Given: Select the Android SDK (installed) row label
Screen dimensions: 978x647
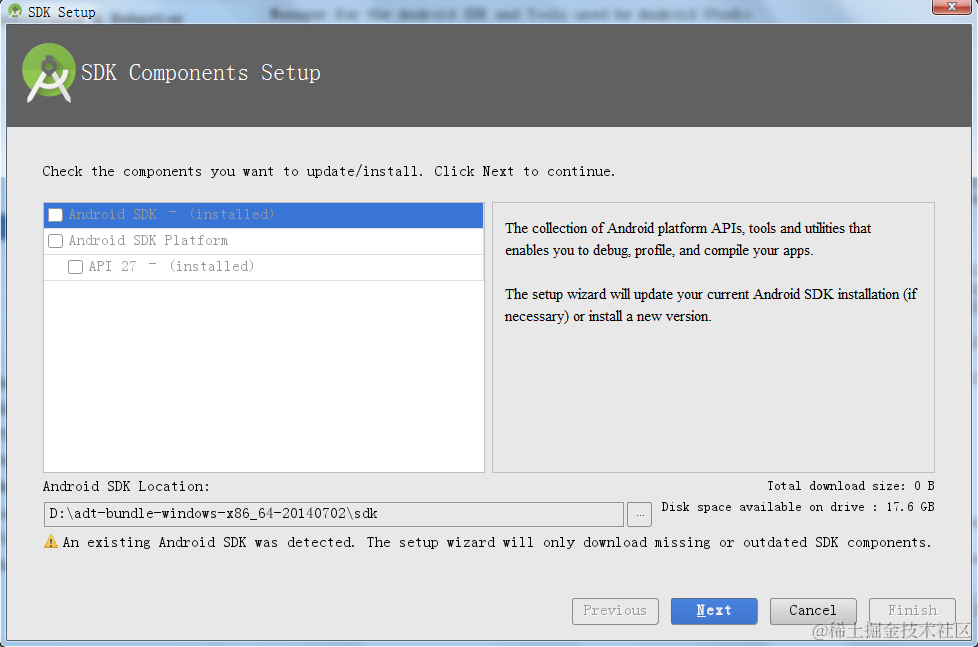Looking at the screenshot, I should pos(171,215).
